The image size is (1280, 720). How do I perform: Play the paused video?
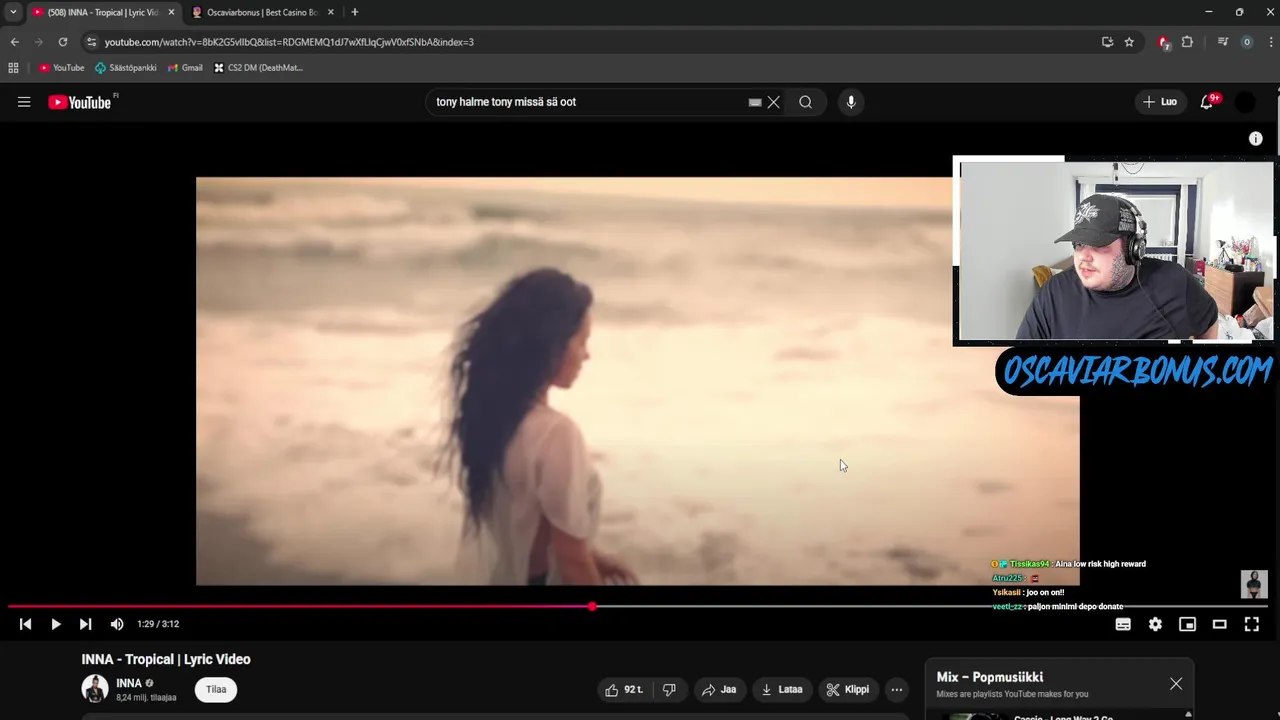(x=55, y=624)
